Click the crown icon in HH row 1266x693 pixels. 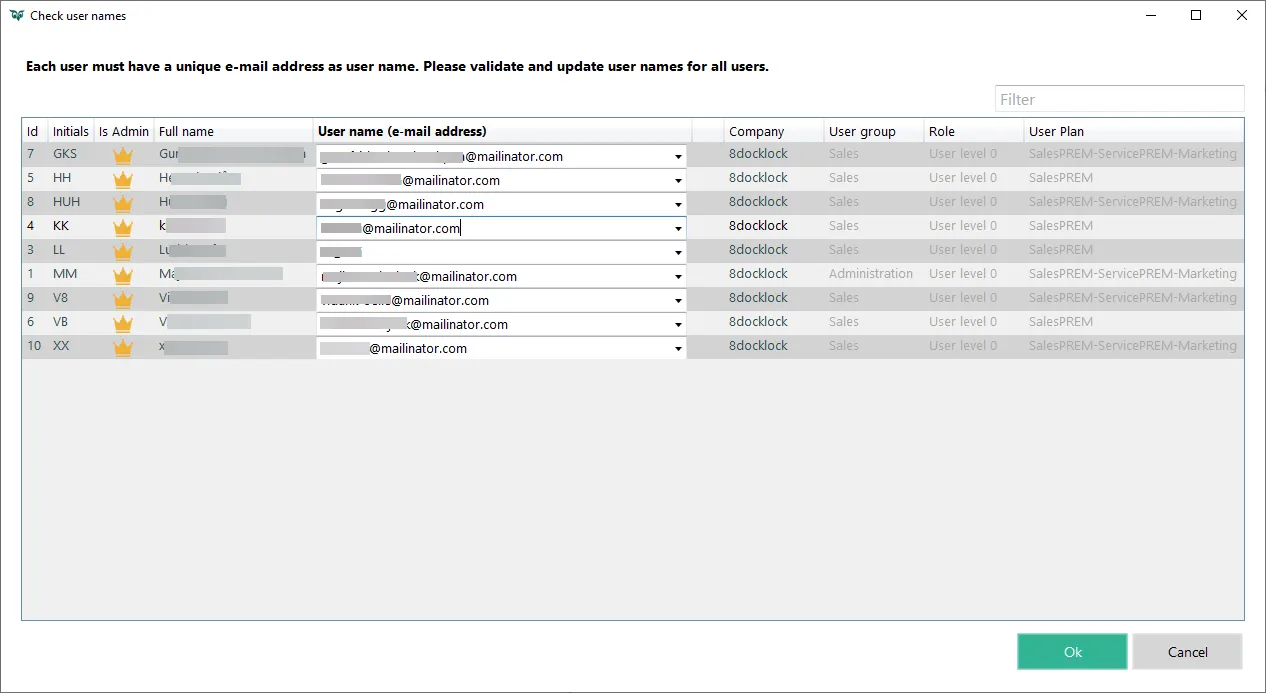click(x=123, y=179)
